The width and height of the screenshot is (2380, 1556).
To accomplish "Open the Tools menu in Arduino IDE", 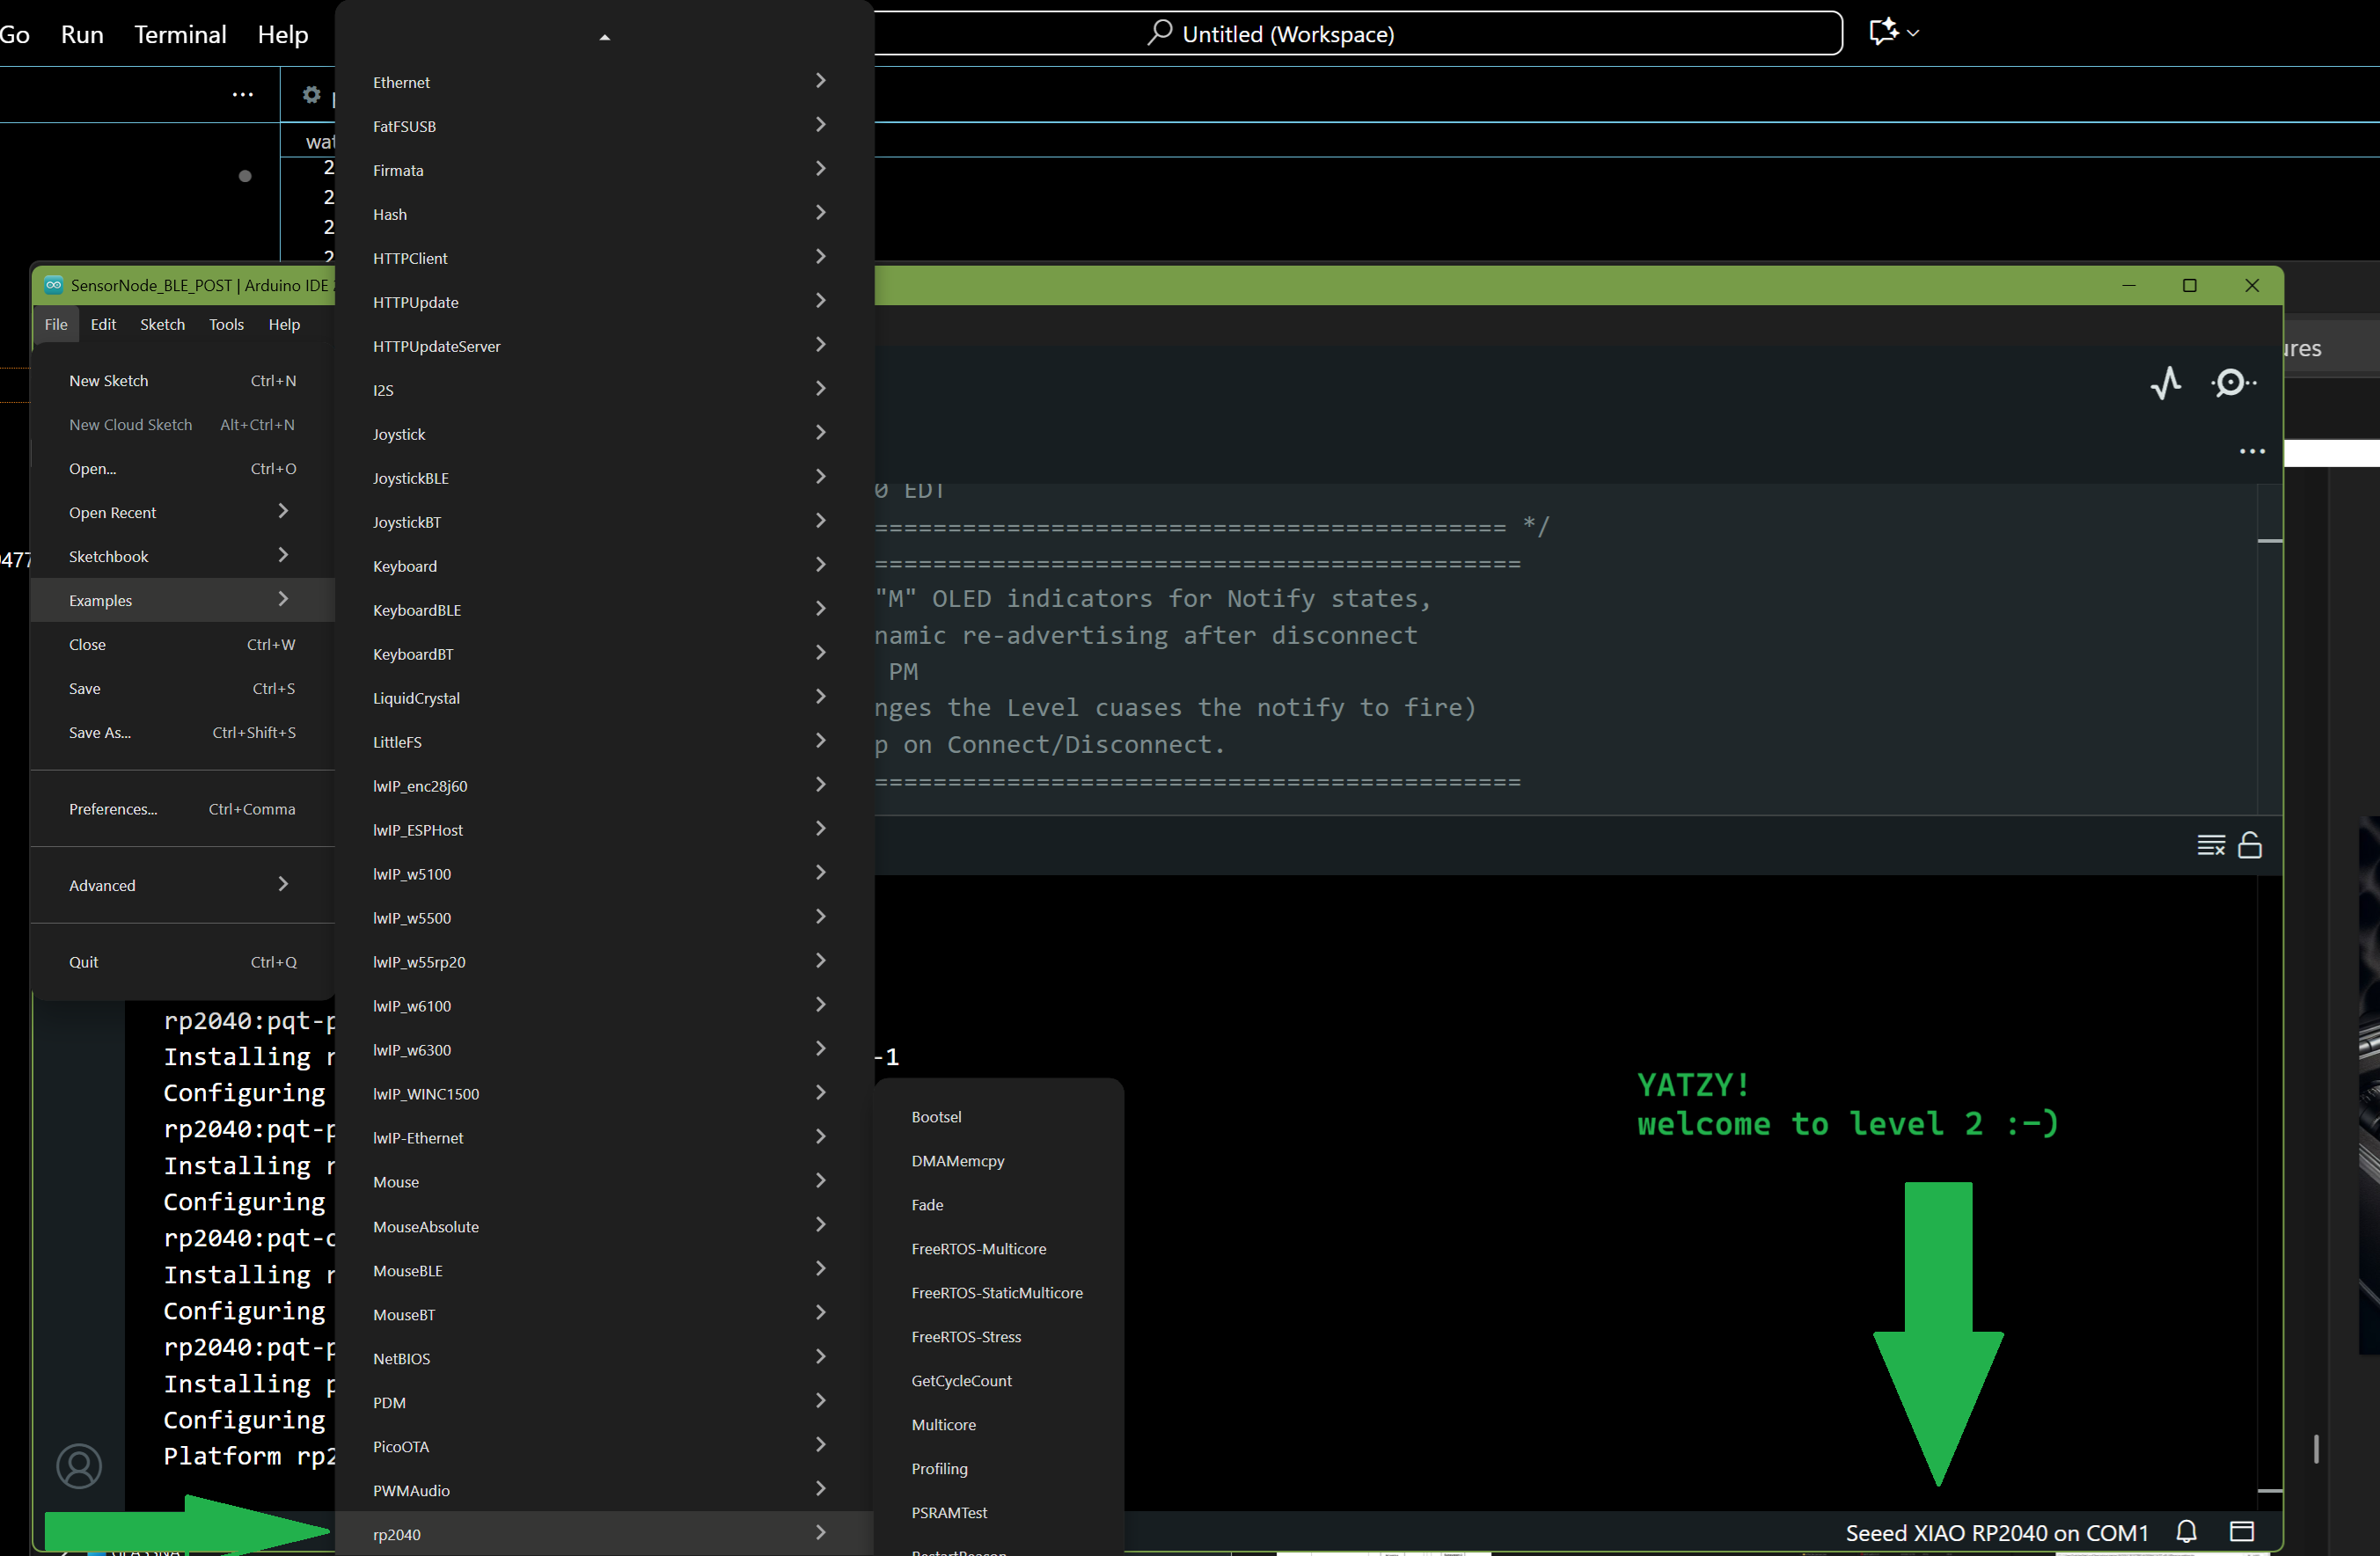I will pos(226,324).
